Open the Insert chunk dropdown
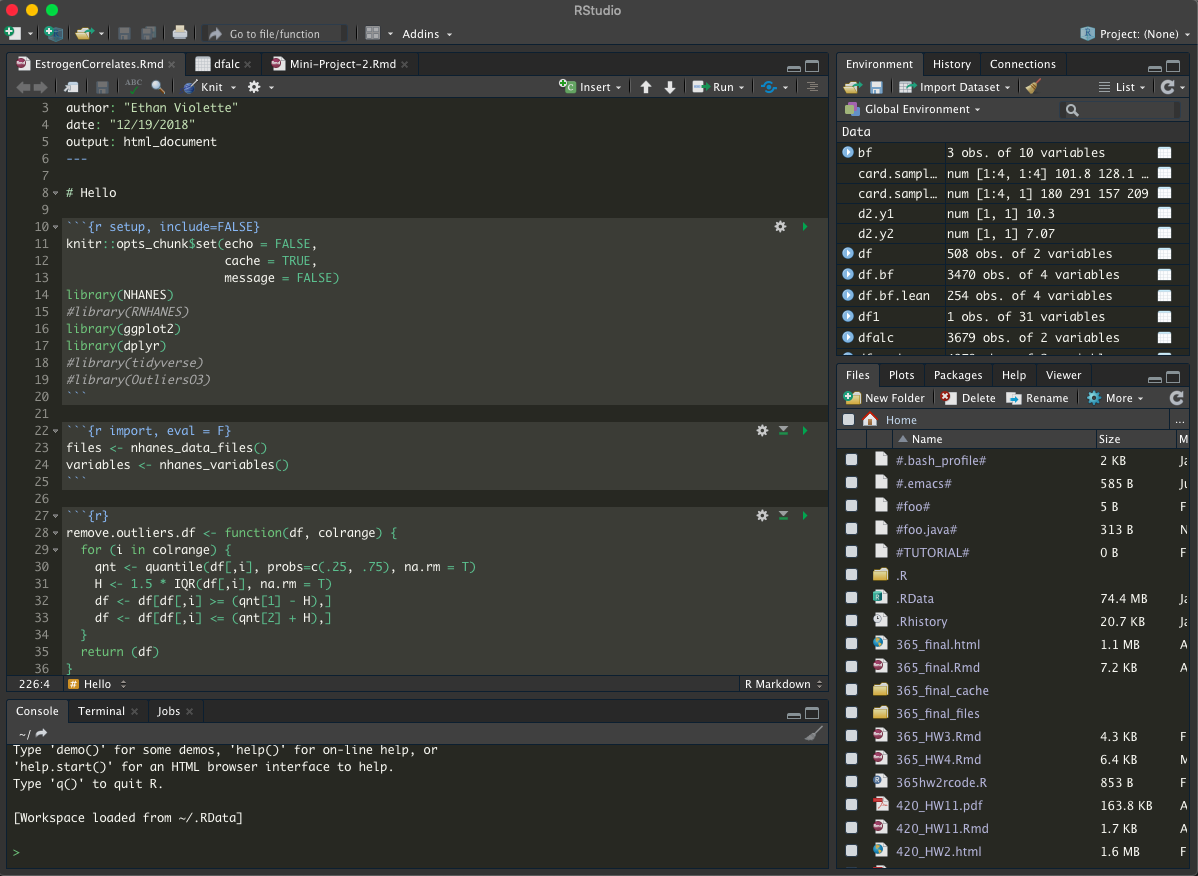Image resolution: width=1198 pixels, height=876 pixels. point(590,87)
